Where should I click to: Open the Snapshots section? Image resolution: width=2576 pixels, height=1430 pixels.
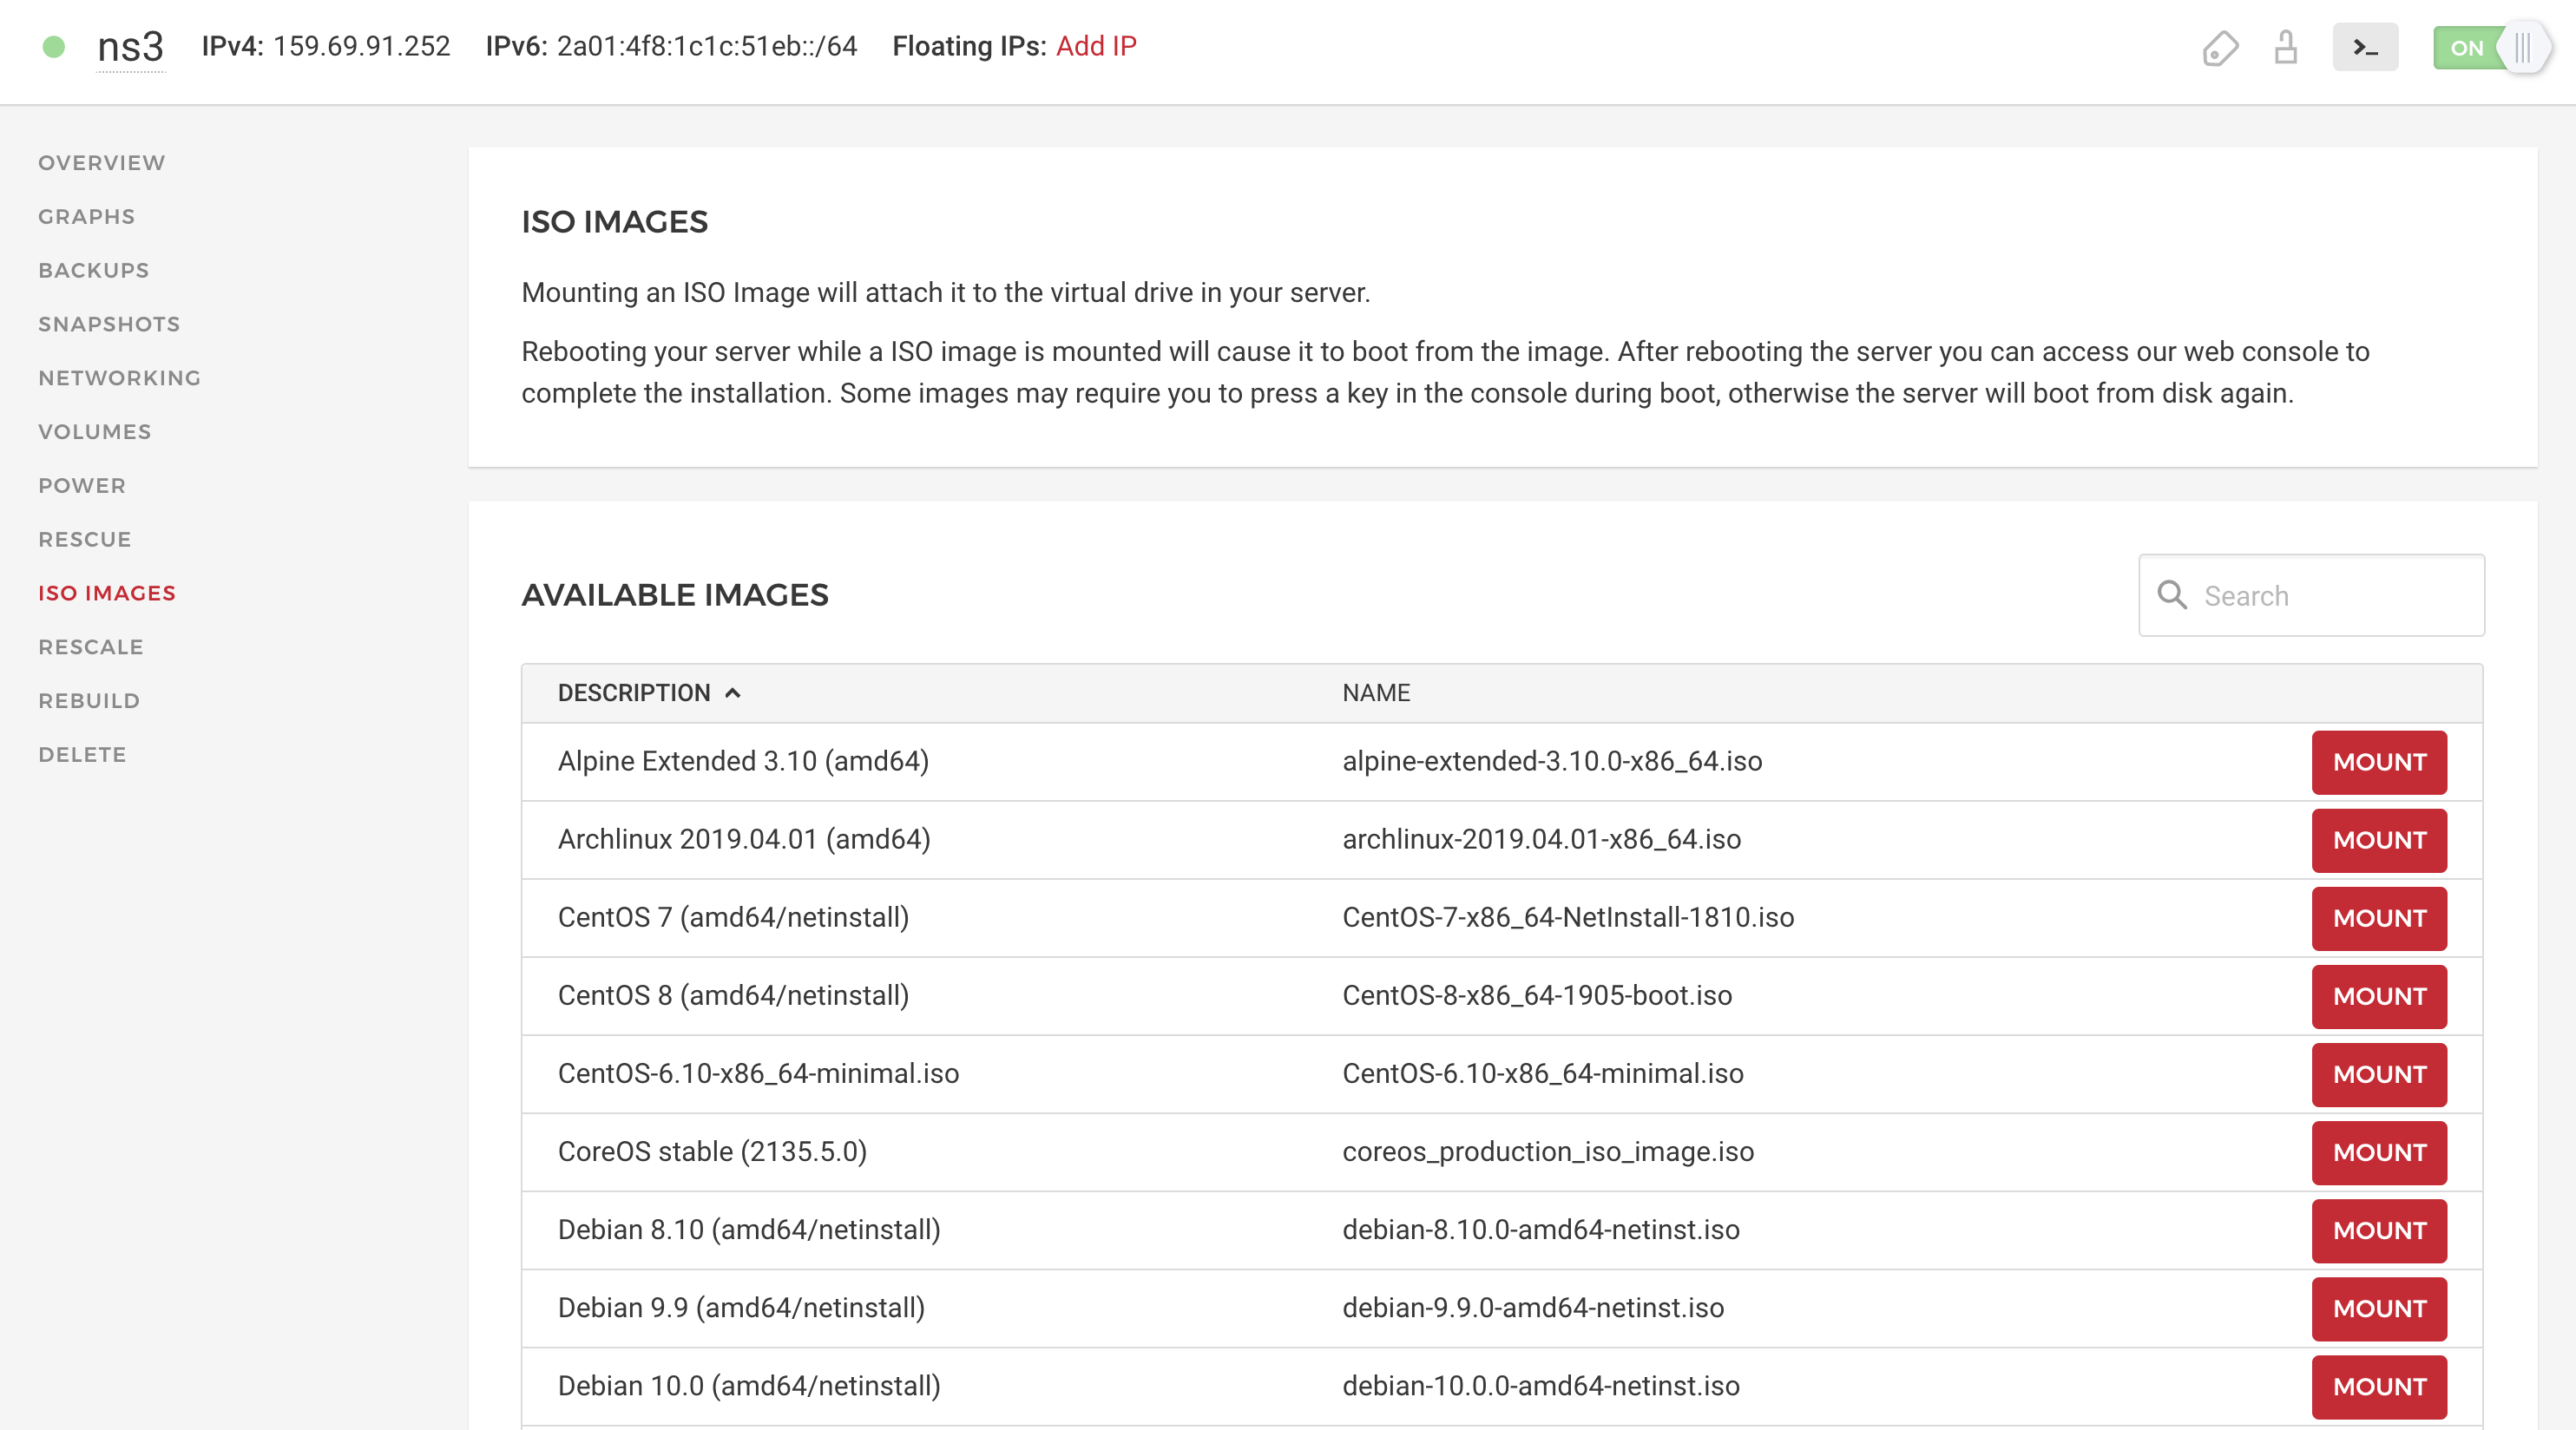(109, 324)
